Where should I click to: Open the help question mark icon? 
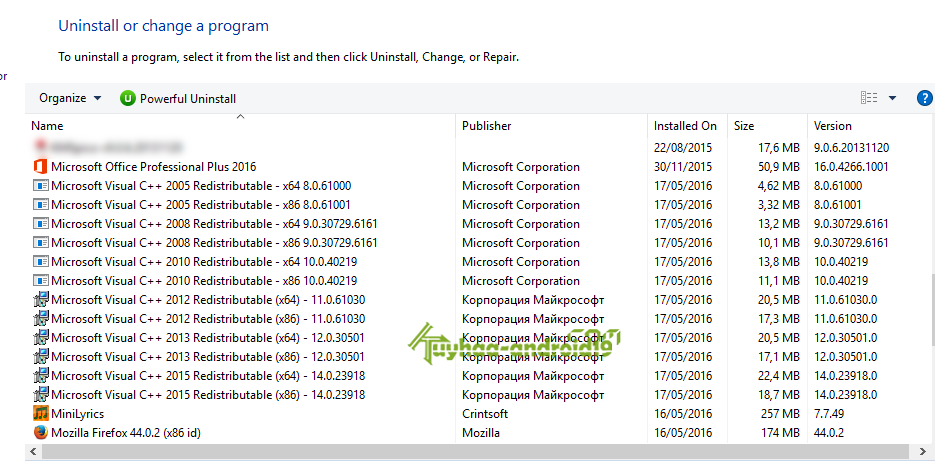(924, 98)
